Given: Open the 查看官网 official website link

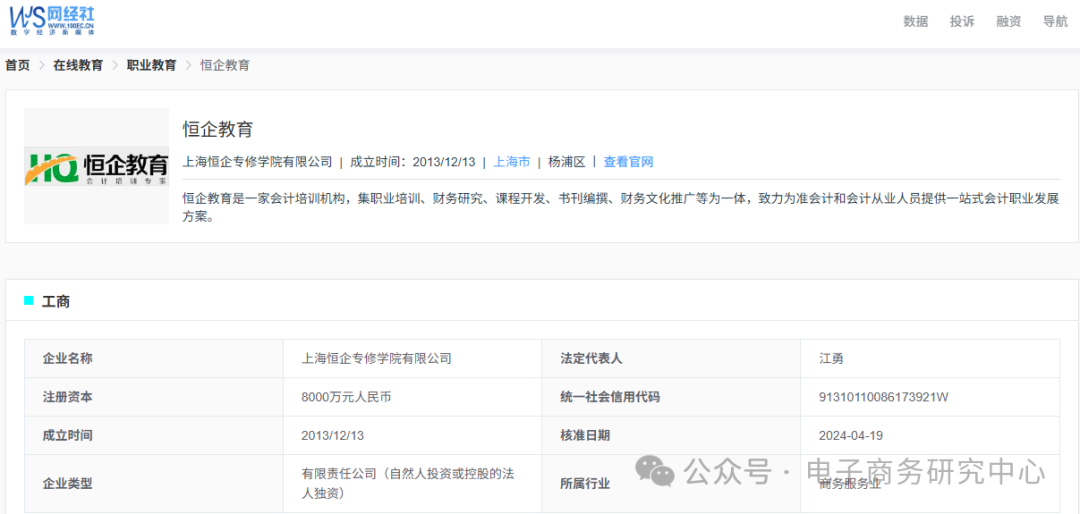Looking at the screenshot, I should [628, 162].
